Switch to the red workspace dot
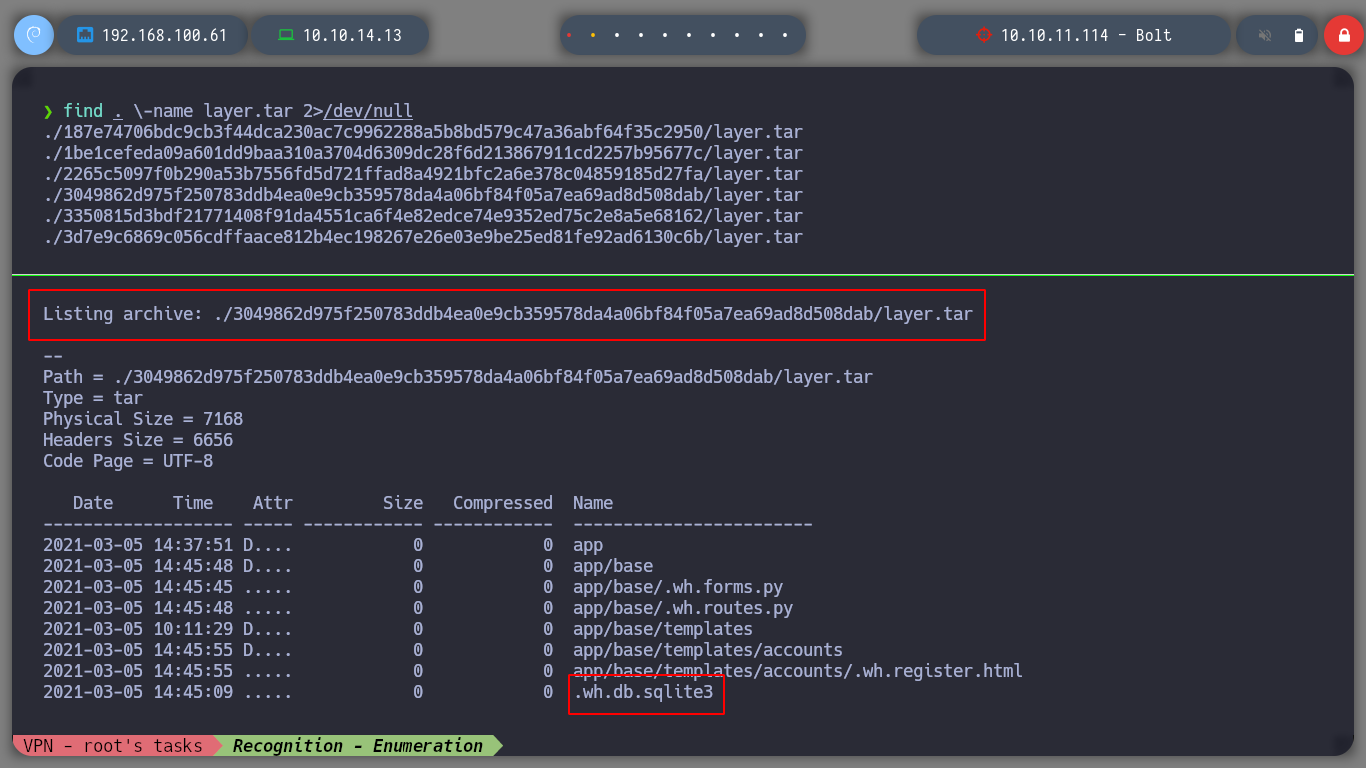Viewport: 1366px width, 768px height. (569, 35)
